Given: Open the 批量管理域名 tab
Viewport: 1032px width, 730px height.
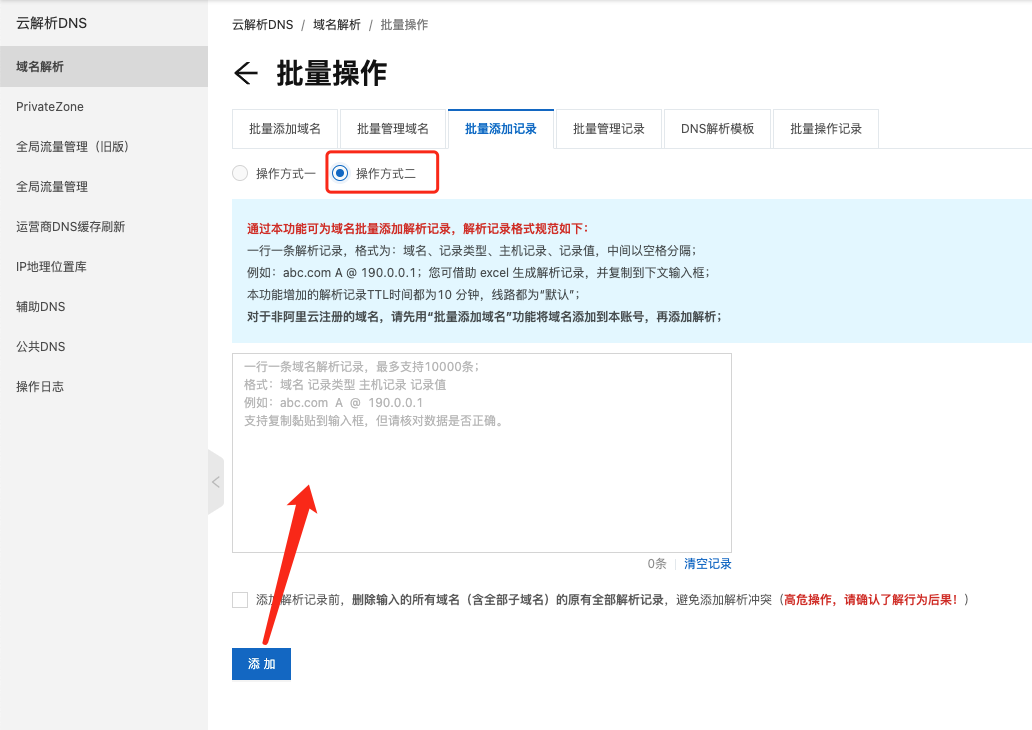Looking at the screenshot, I should pyautogui.click(x=393, y=129).
